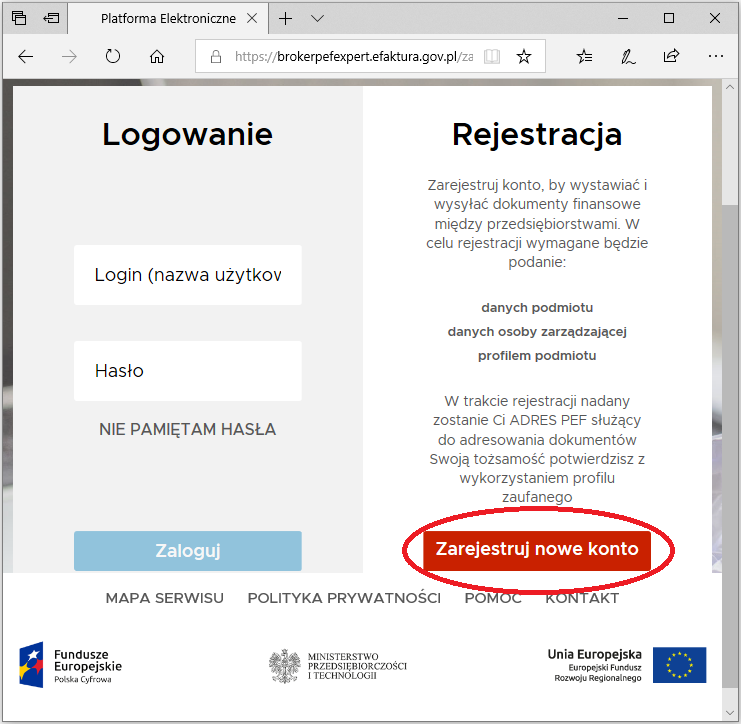The width and height of the screenshot is (741, 724).
Task: Select 'danych osoby zarządzającej' text
Action: point(537,332)
